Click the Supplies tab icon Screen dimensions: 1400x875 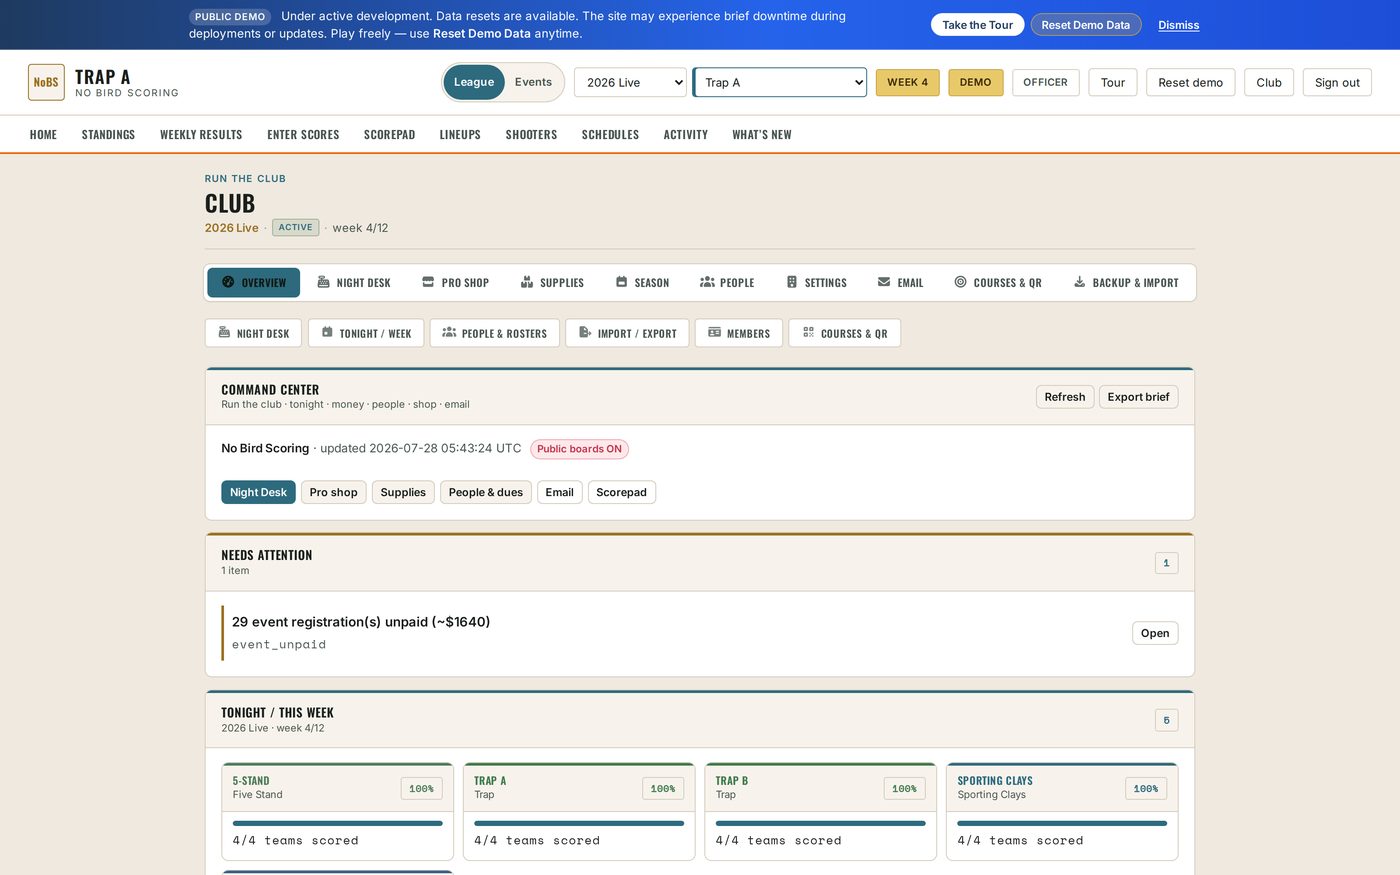[527, 282]
